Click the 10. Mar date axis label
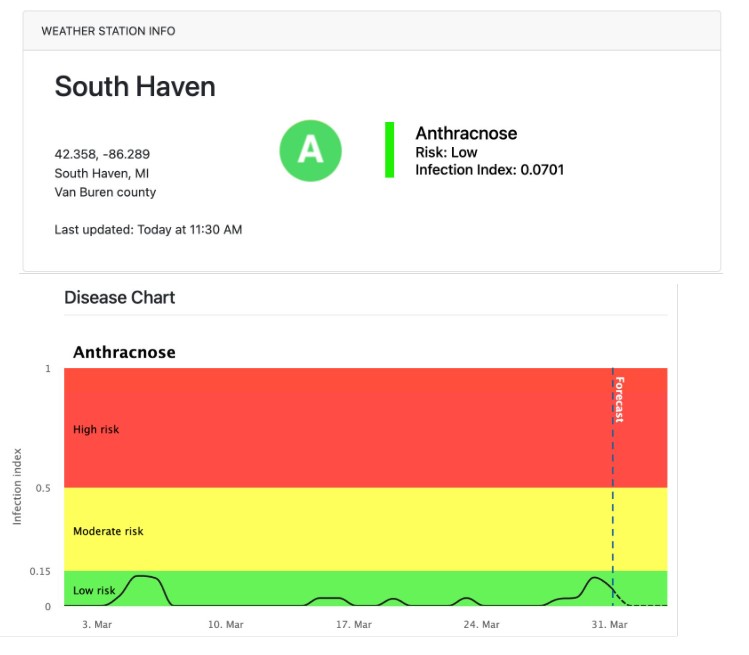Screen dimensions: 749x655 (x=225, y=625)
